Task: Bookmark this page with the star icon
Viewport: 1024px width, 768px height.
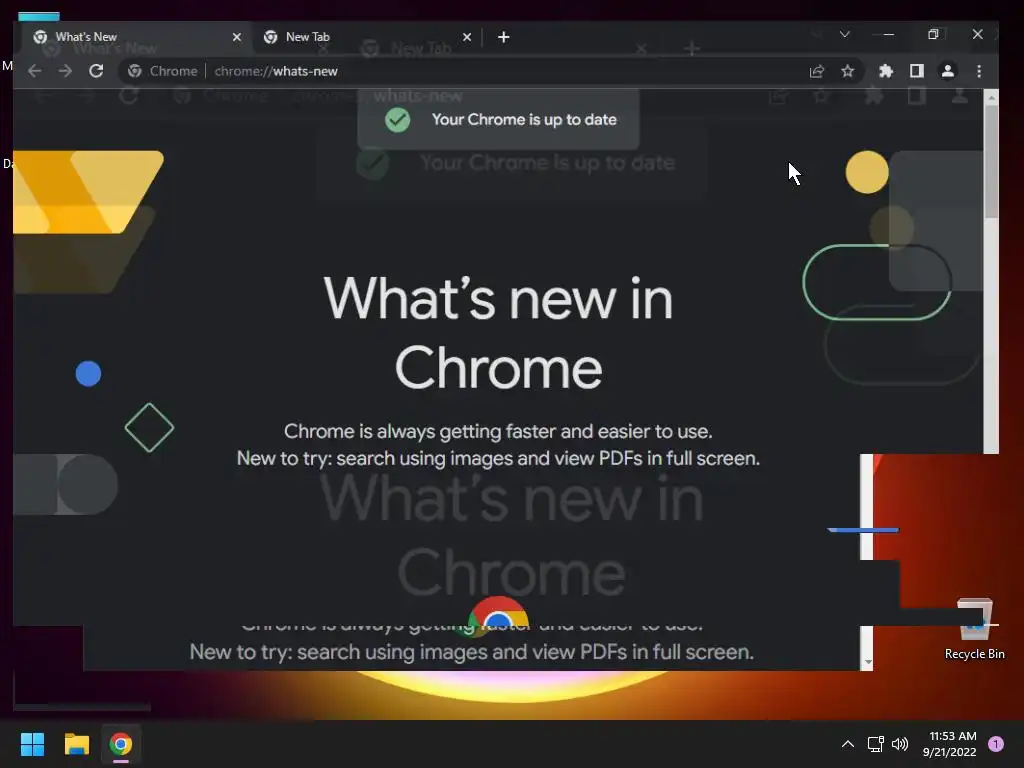Action: click(x=848, y=71)
